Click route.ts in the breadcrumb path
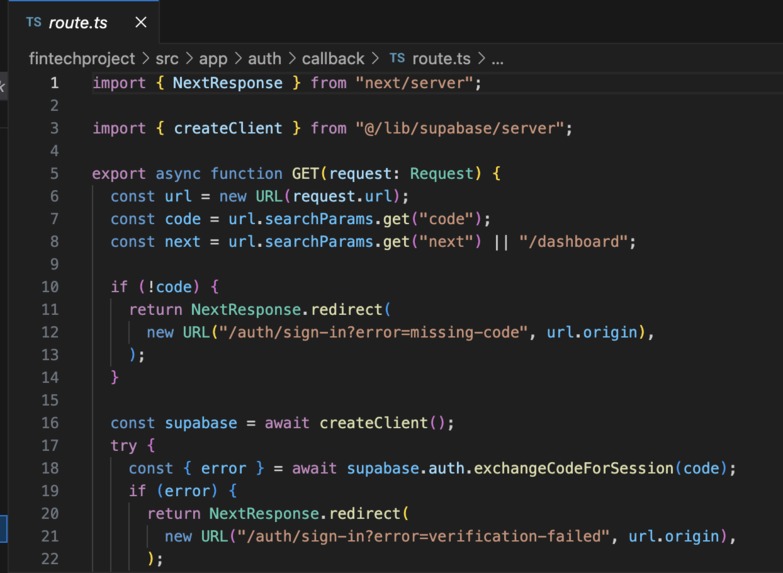Image resolution: width=783 pixels, height=573 pixels. (x=441, y=59)
